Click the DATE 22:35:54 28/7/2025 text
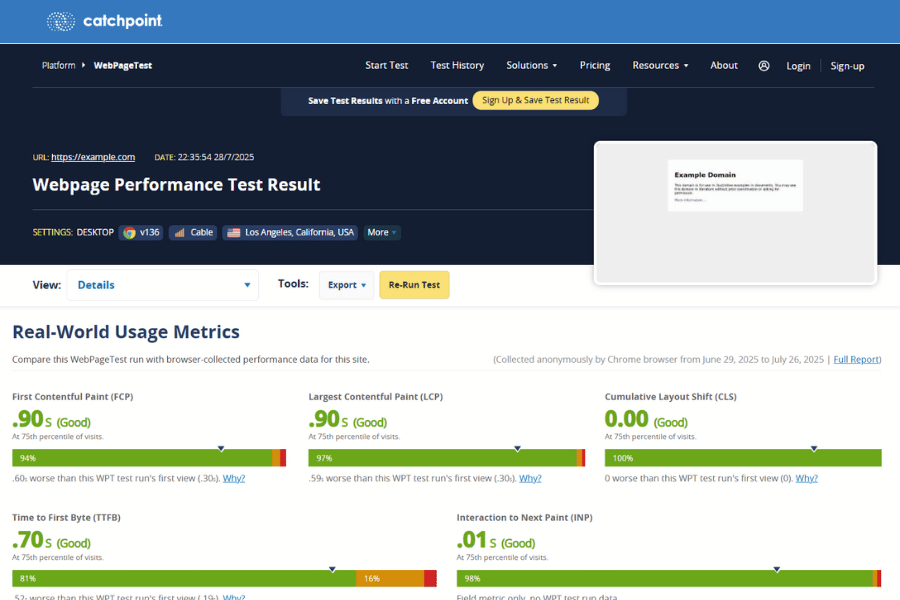900x600 pixels. (204, 157)
